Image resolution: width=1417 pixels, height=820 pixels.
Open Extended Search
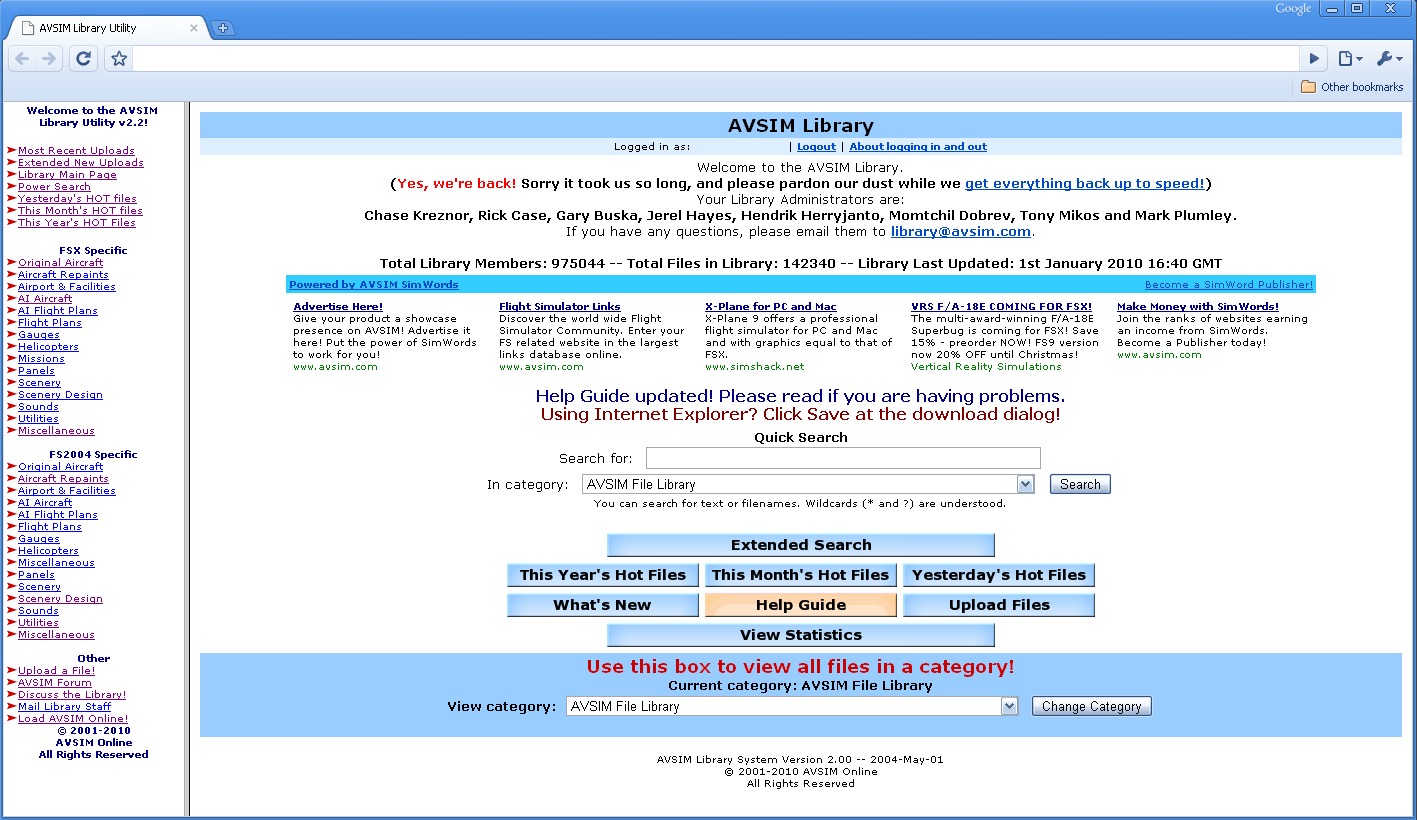coord(801,545)
